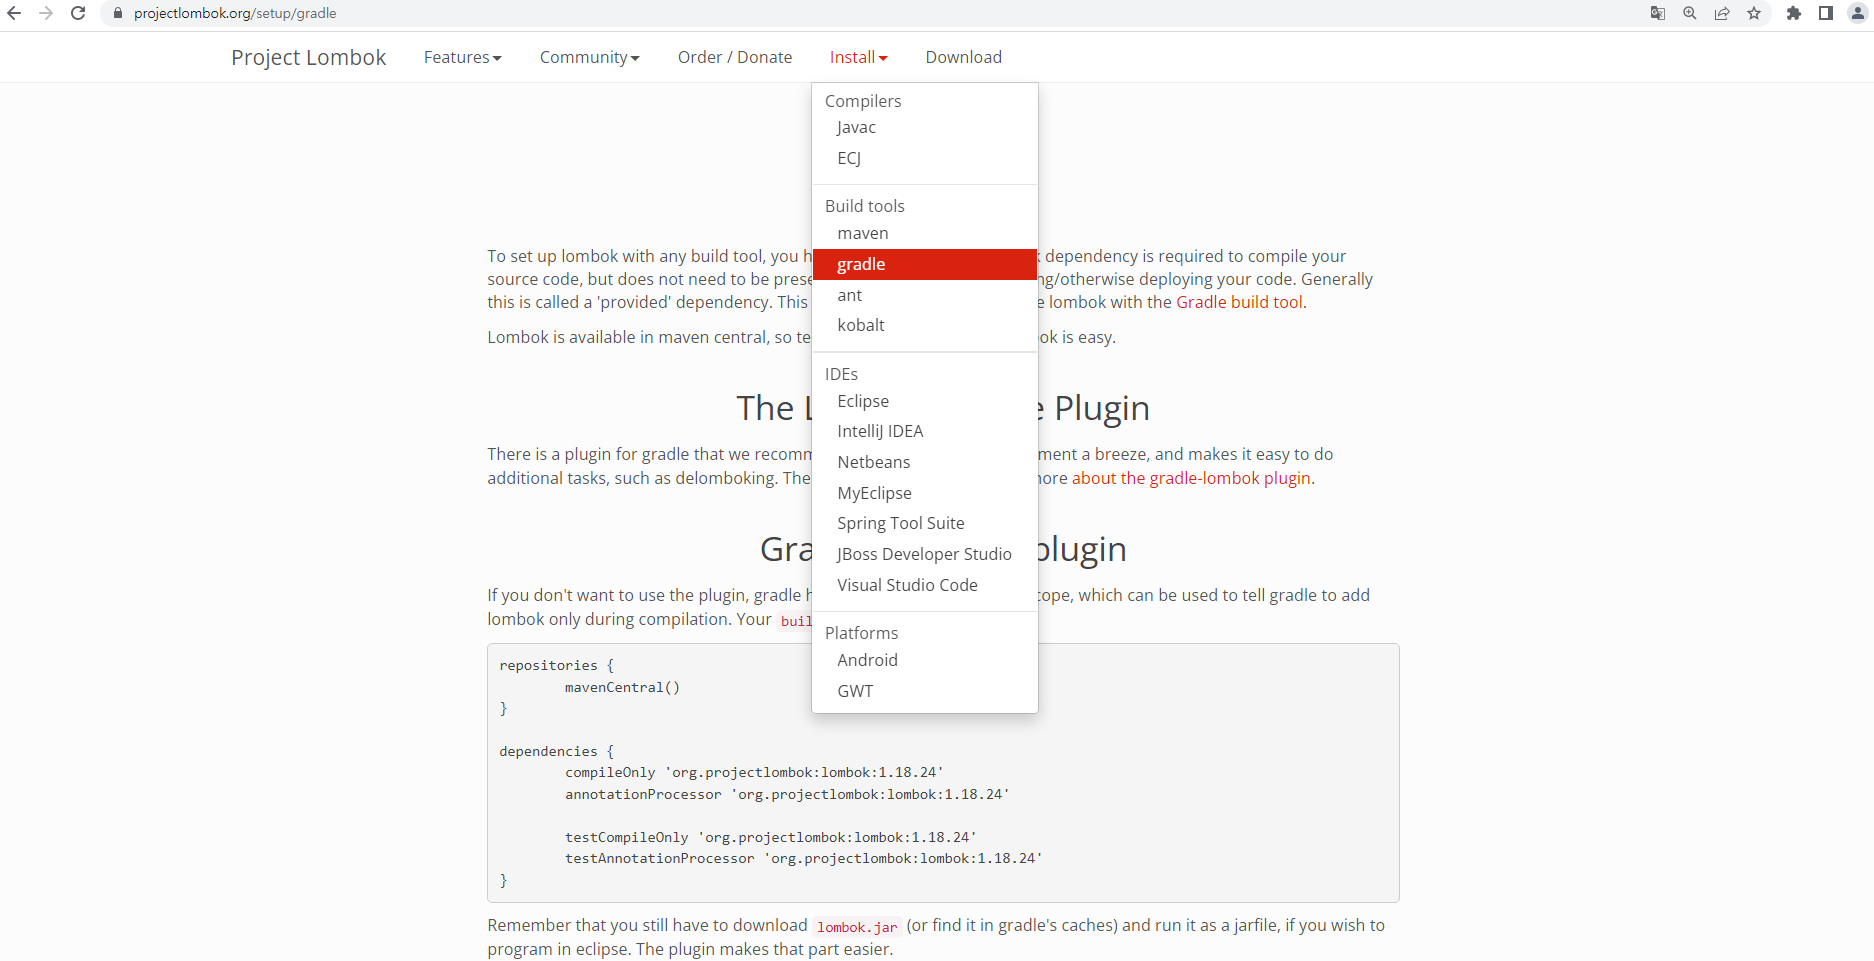Open Android under Platforms
The height and width of the screenshot is (961, 1874).
click(x=925, y=660)
